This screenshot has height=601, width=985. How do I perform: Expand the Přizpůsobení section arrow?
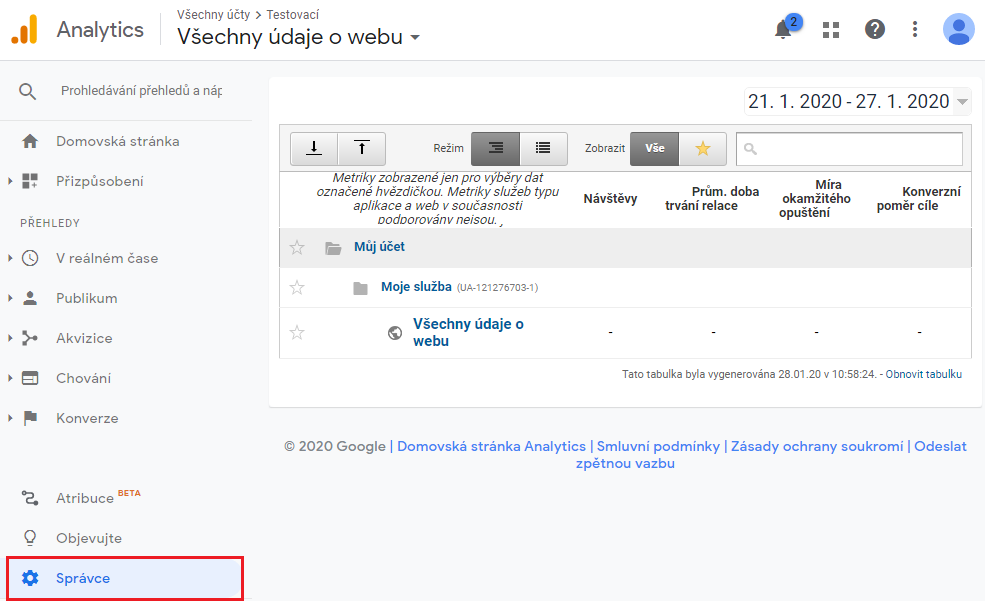pos(10,181)
